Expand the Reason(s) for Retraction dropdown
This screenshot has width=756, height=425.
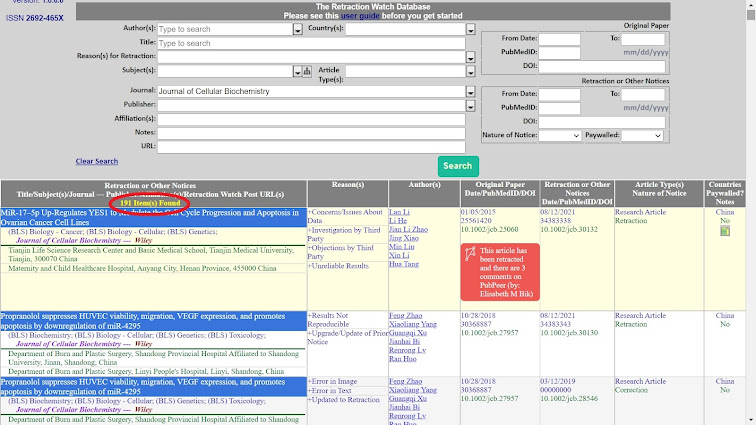point(470,57)
